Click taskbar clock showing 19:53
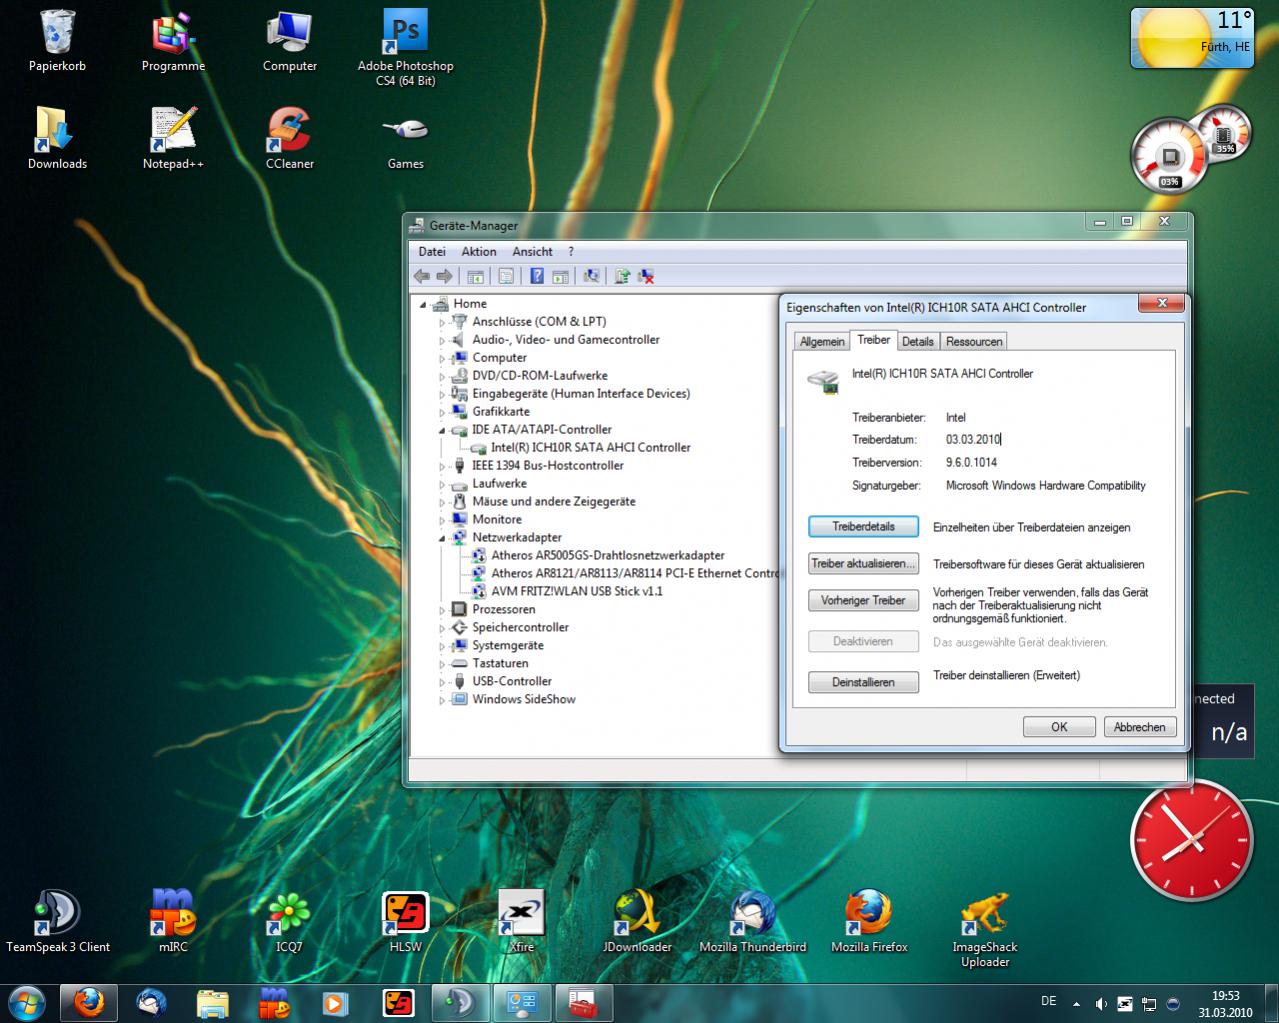Screen dimensions: 1279x1023 1225,1004
